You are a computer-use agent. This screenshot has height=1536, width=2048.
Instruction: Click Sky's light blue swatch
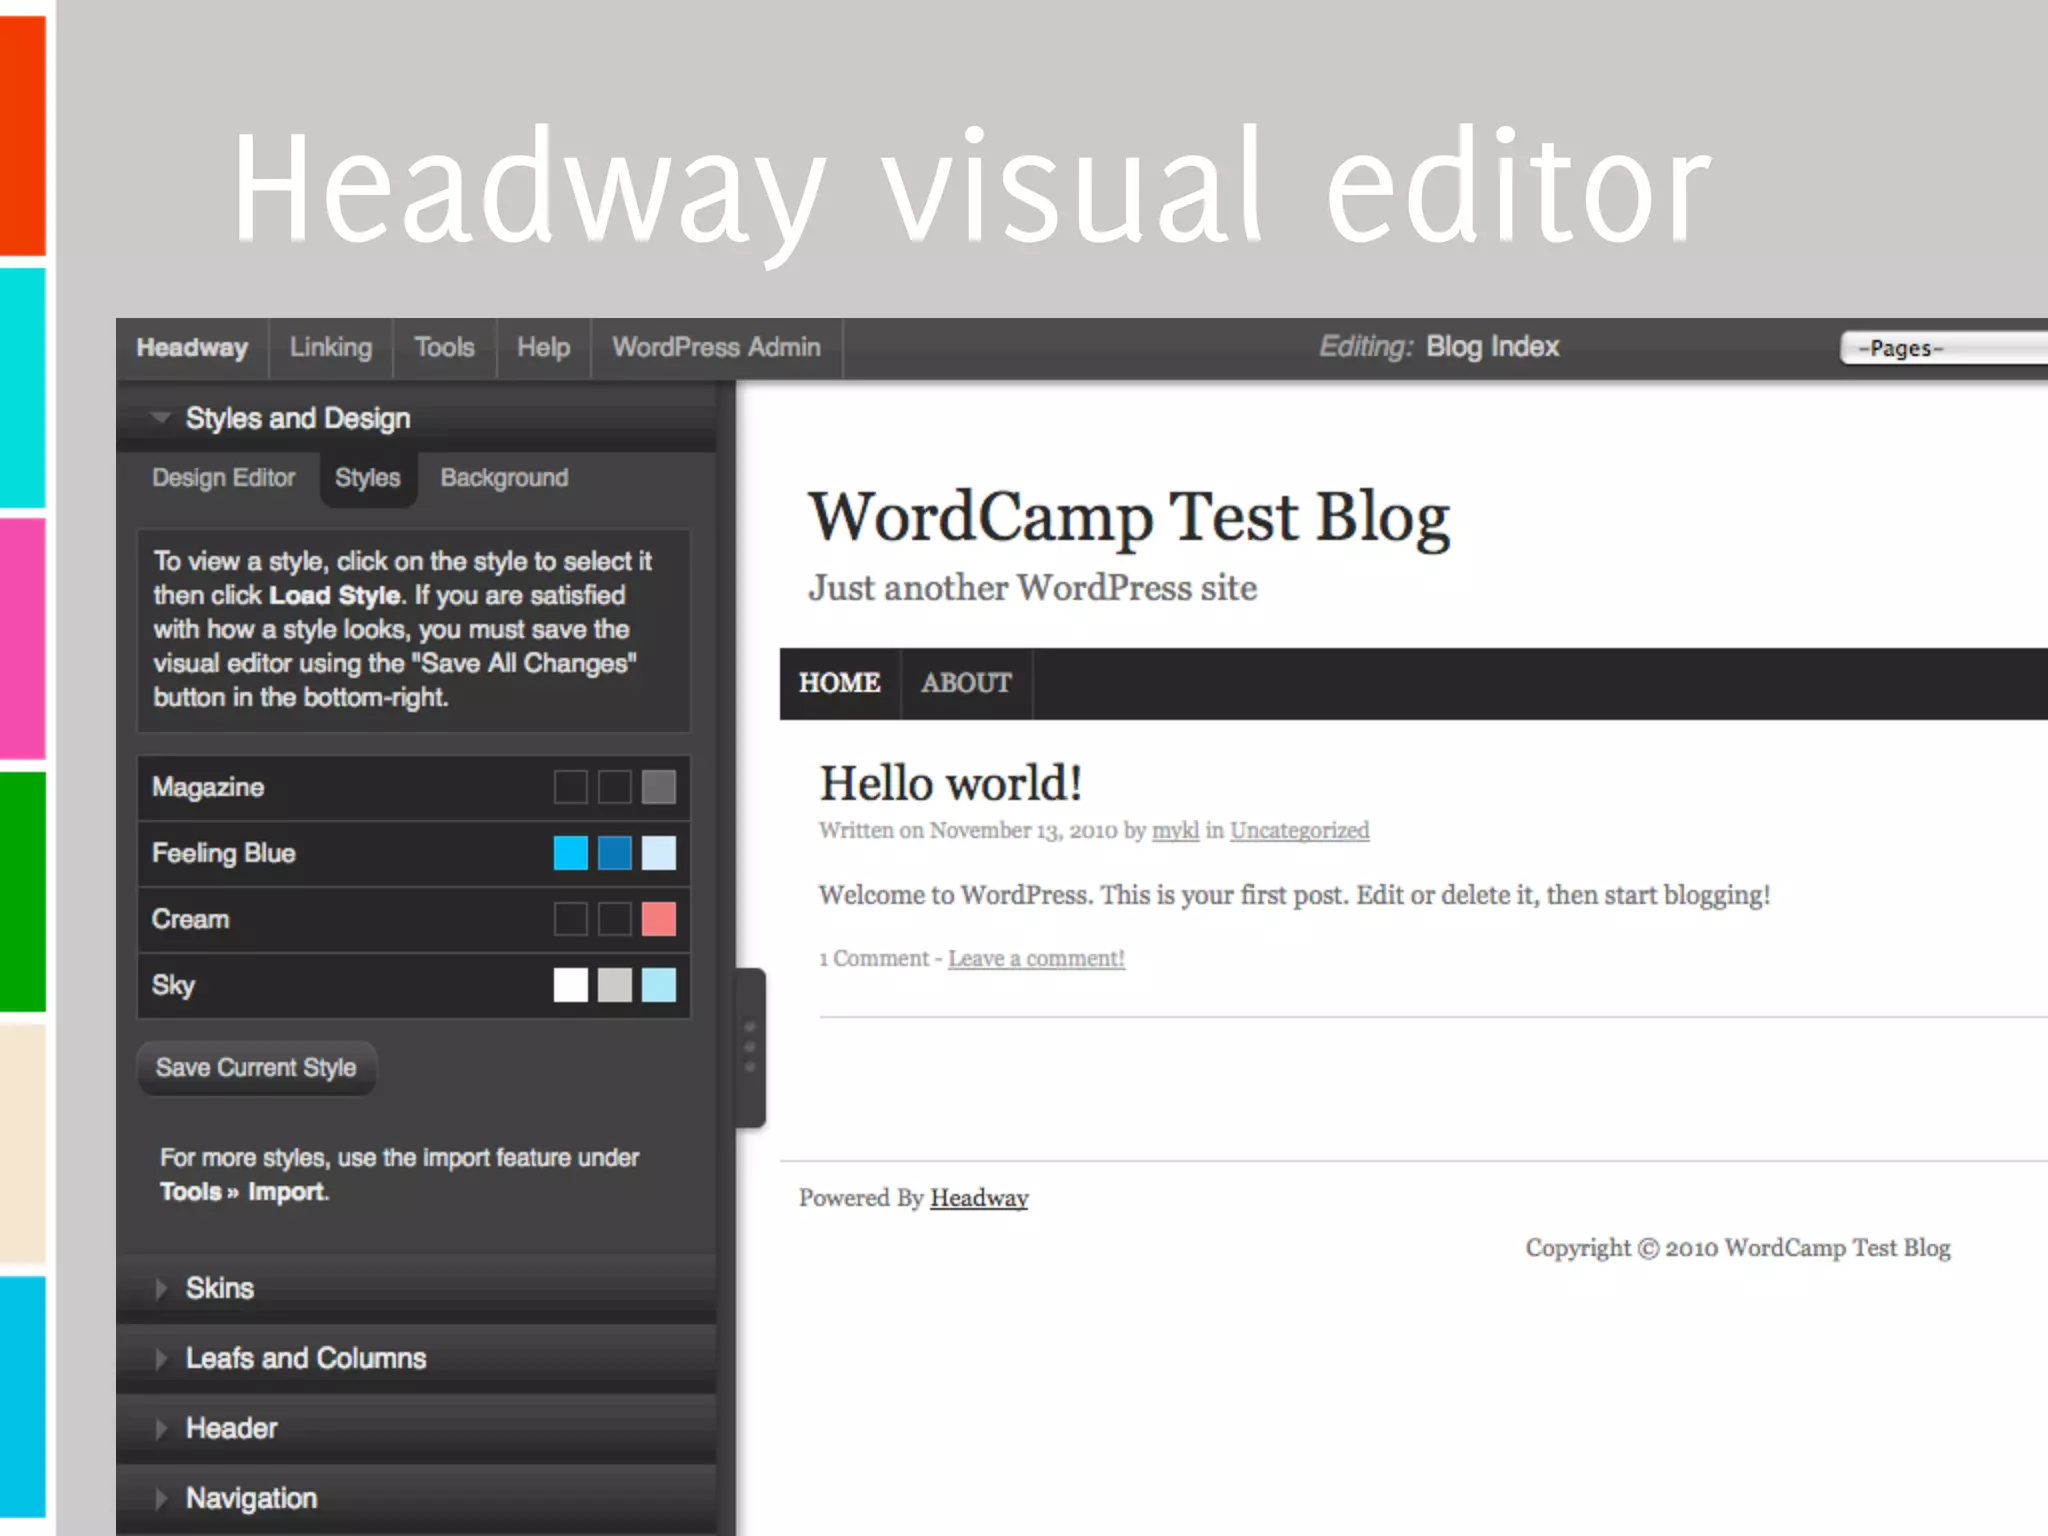pos(658,986)
